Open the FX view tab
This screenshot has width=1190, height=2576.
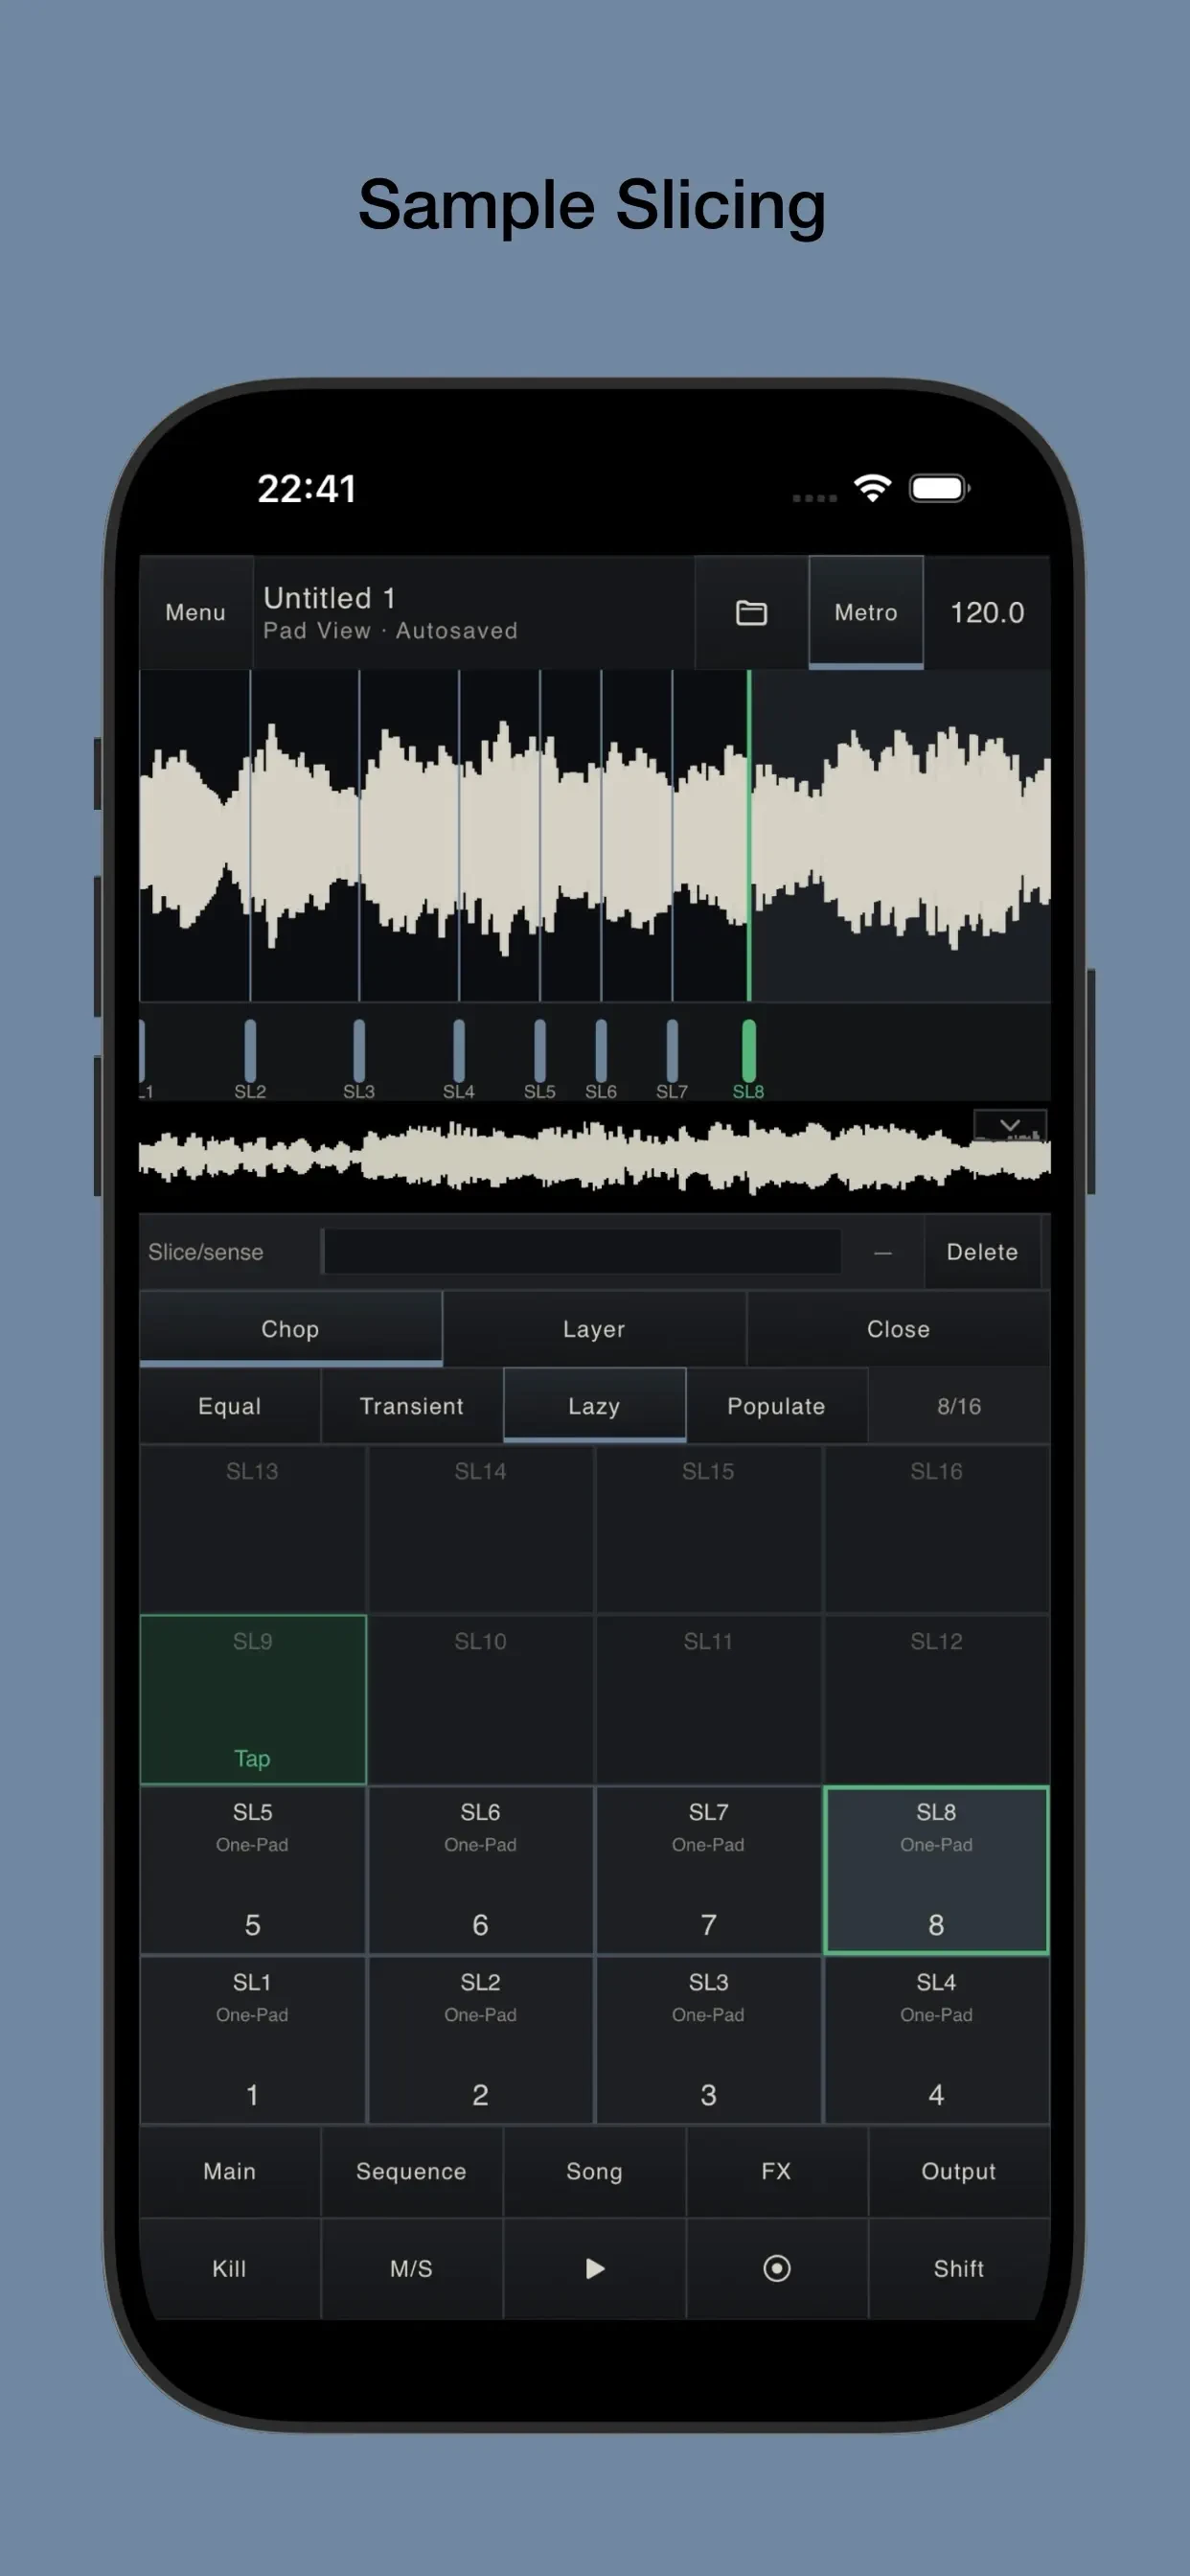776,2171
